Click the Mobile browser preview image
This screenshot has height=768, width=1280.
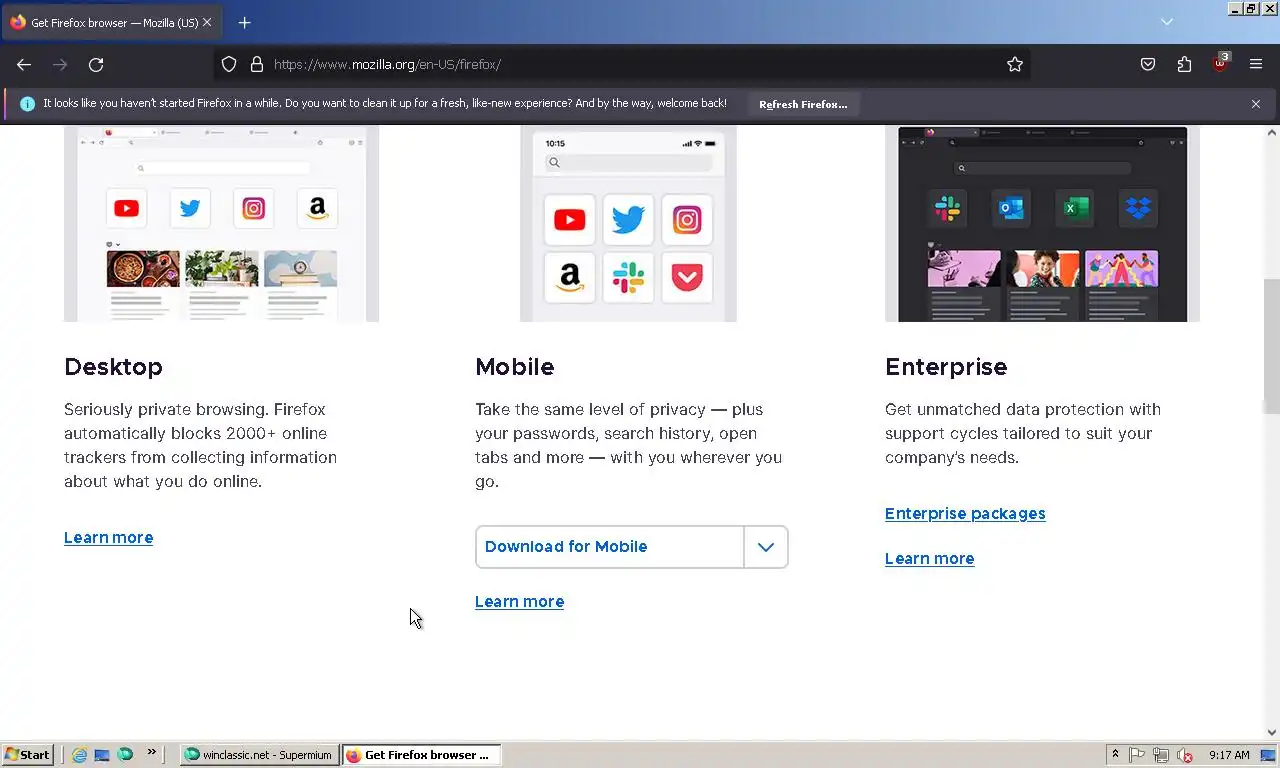[x=628, y=224]
